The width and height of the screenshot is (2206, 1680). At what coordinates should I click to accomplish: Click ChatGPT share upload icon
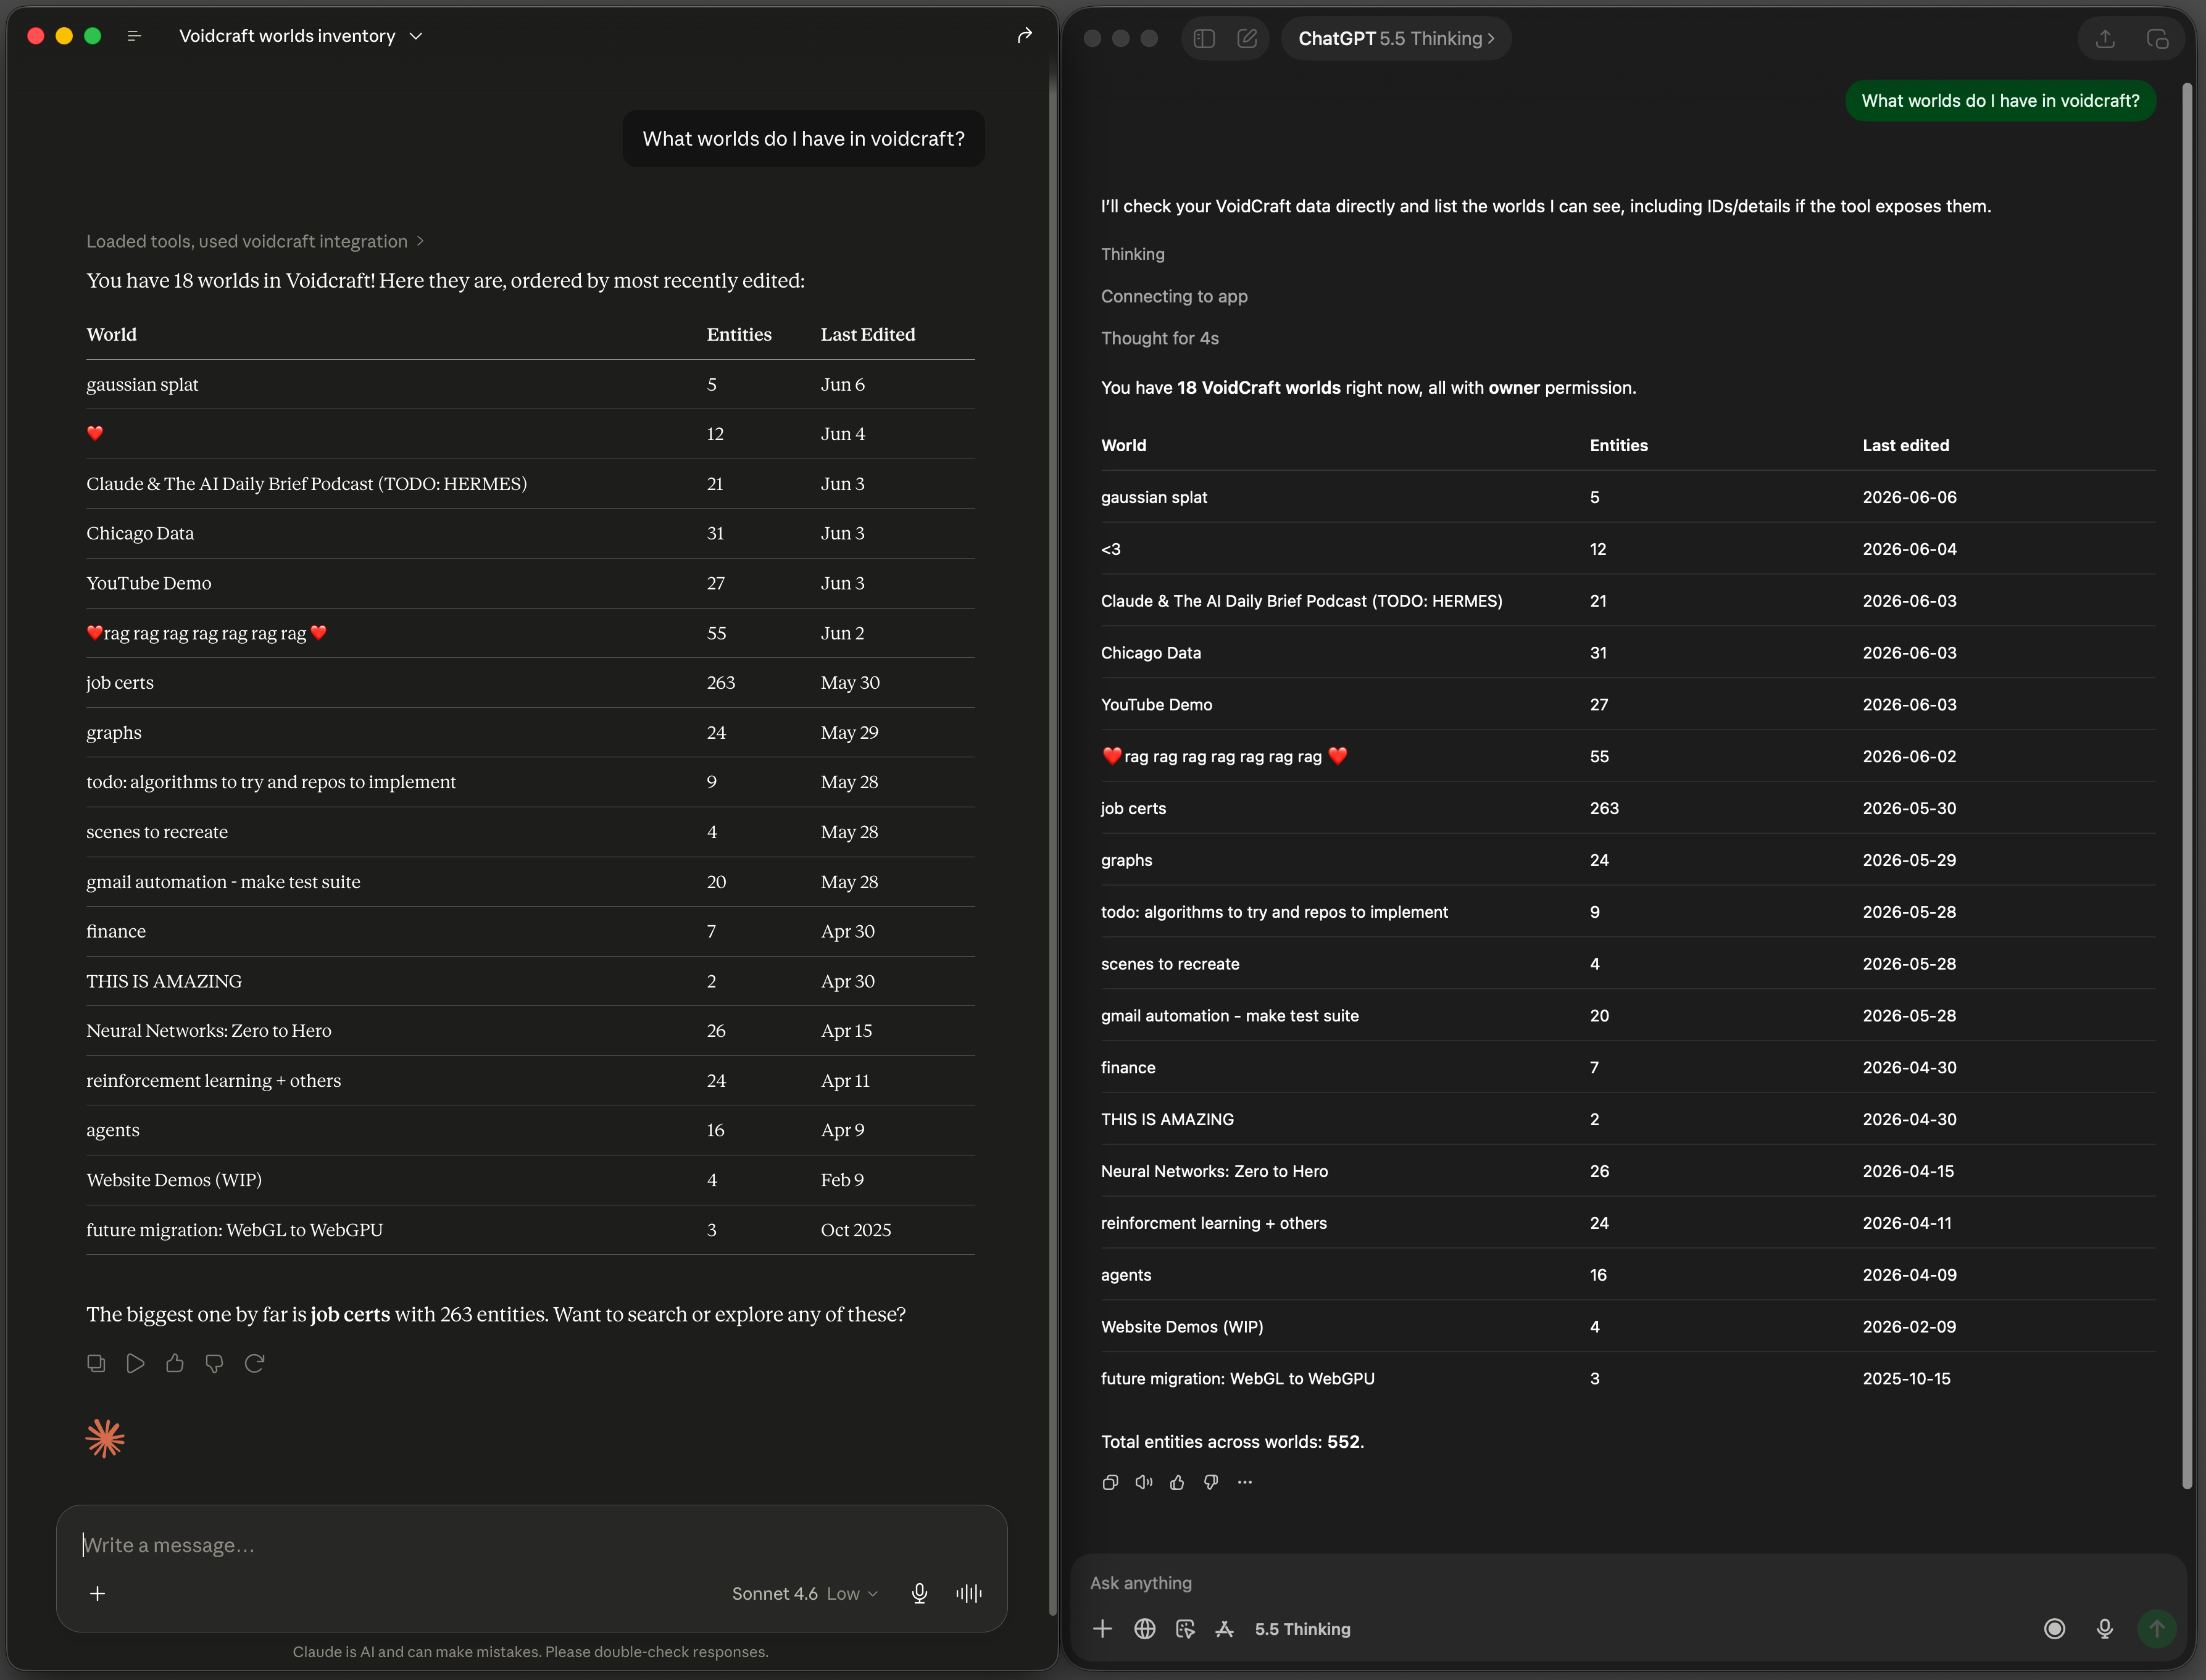tap(2105, 38)
